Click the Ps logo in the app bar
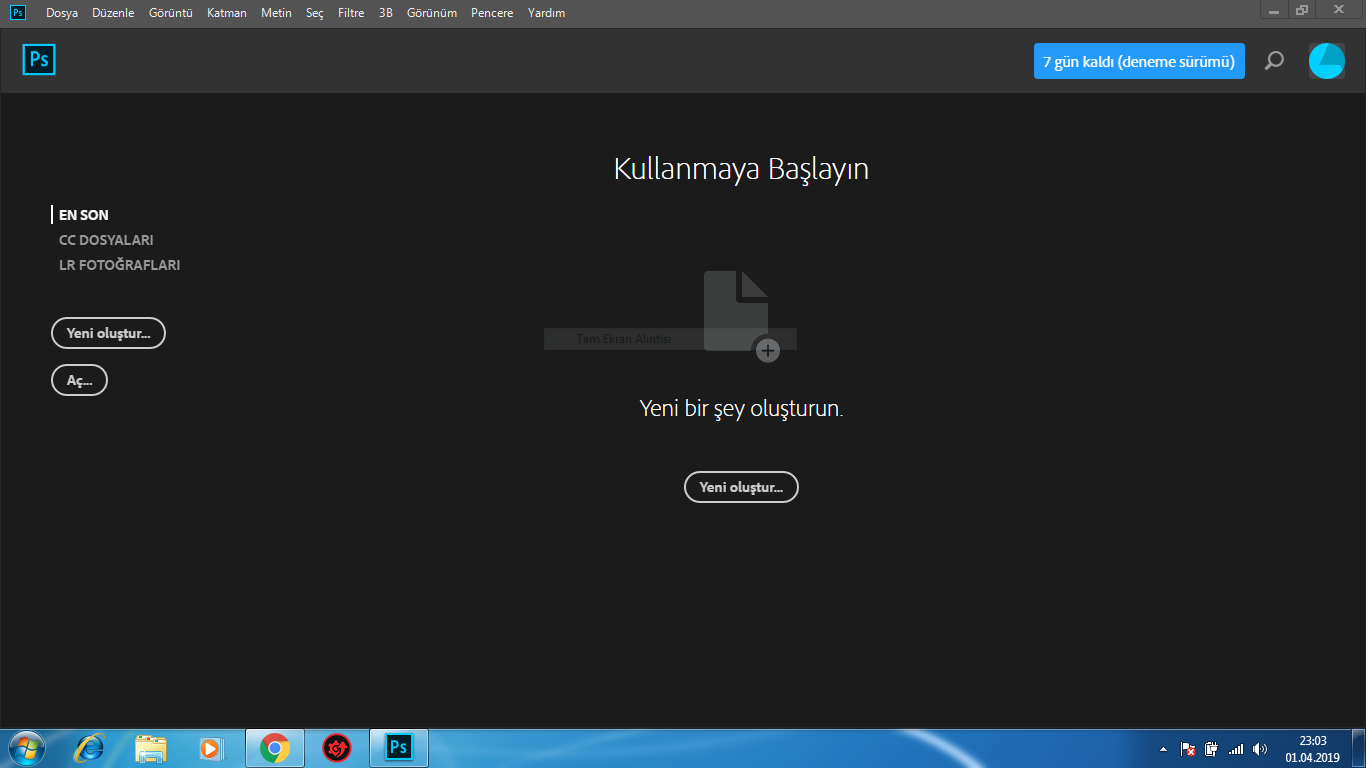The image size is (1366, 768). pos(38,60)
